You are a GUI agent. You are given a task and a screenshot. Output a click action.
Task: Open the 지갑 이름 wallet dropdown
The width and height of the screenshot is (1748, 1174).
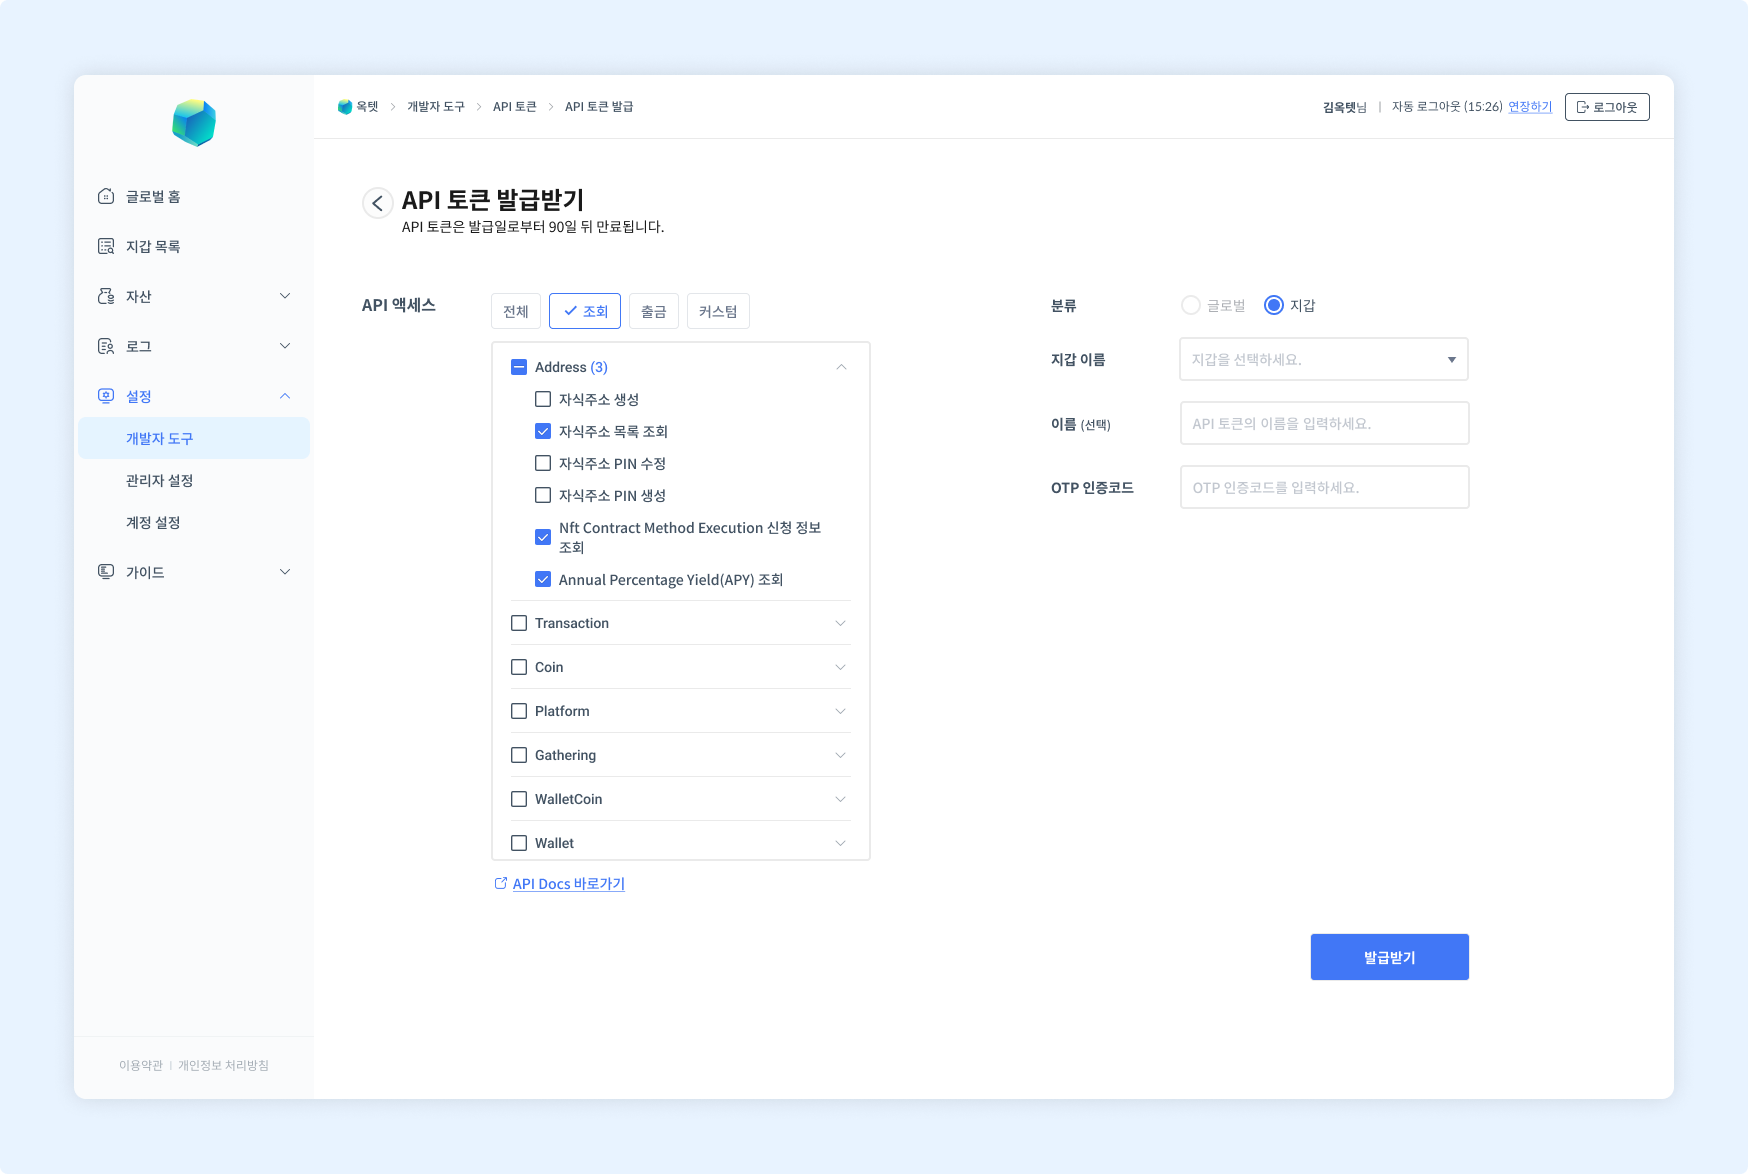point(1324,359)
